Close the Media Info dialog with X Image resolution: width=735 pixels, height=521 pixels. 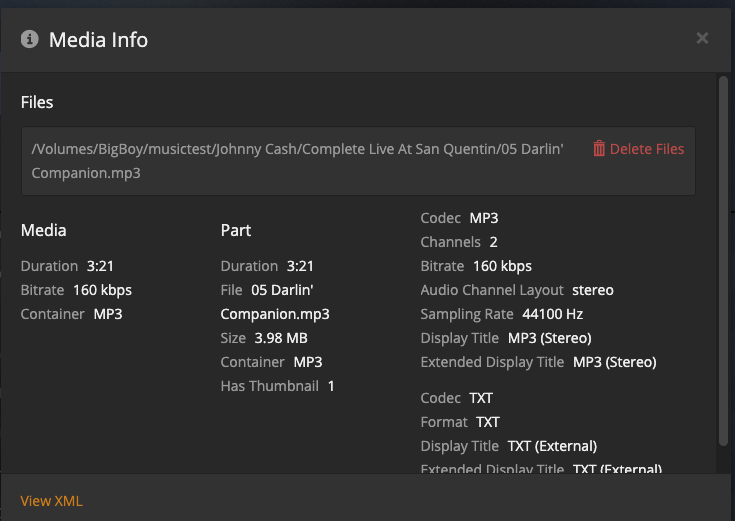click(702, 38)
